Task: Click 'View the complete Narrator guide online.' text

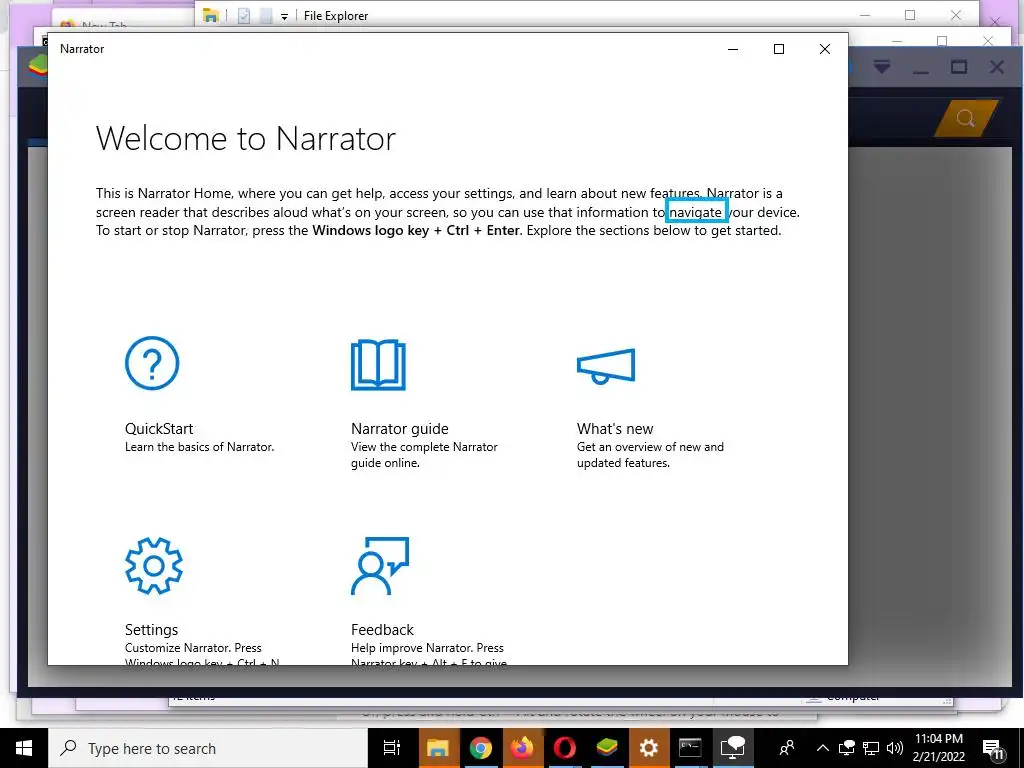Action: [424, 455]
